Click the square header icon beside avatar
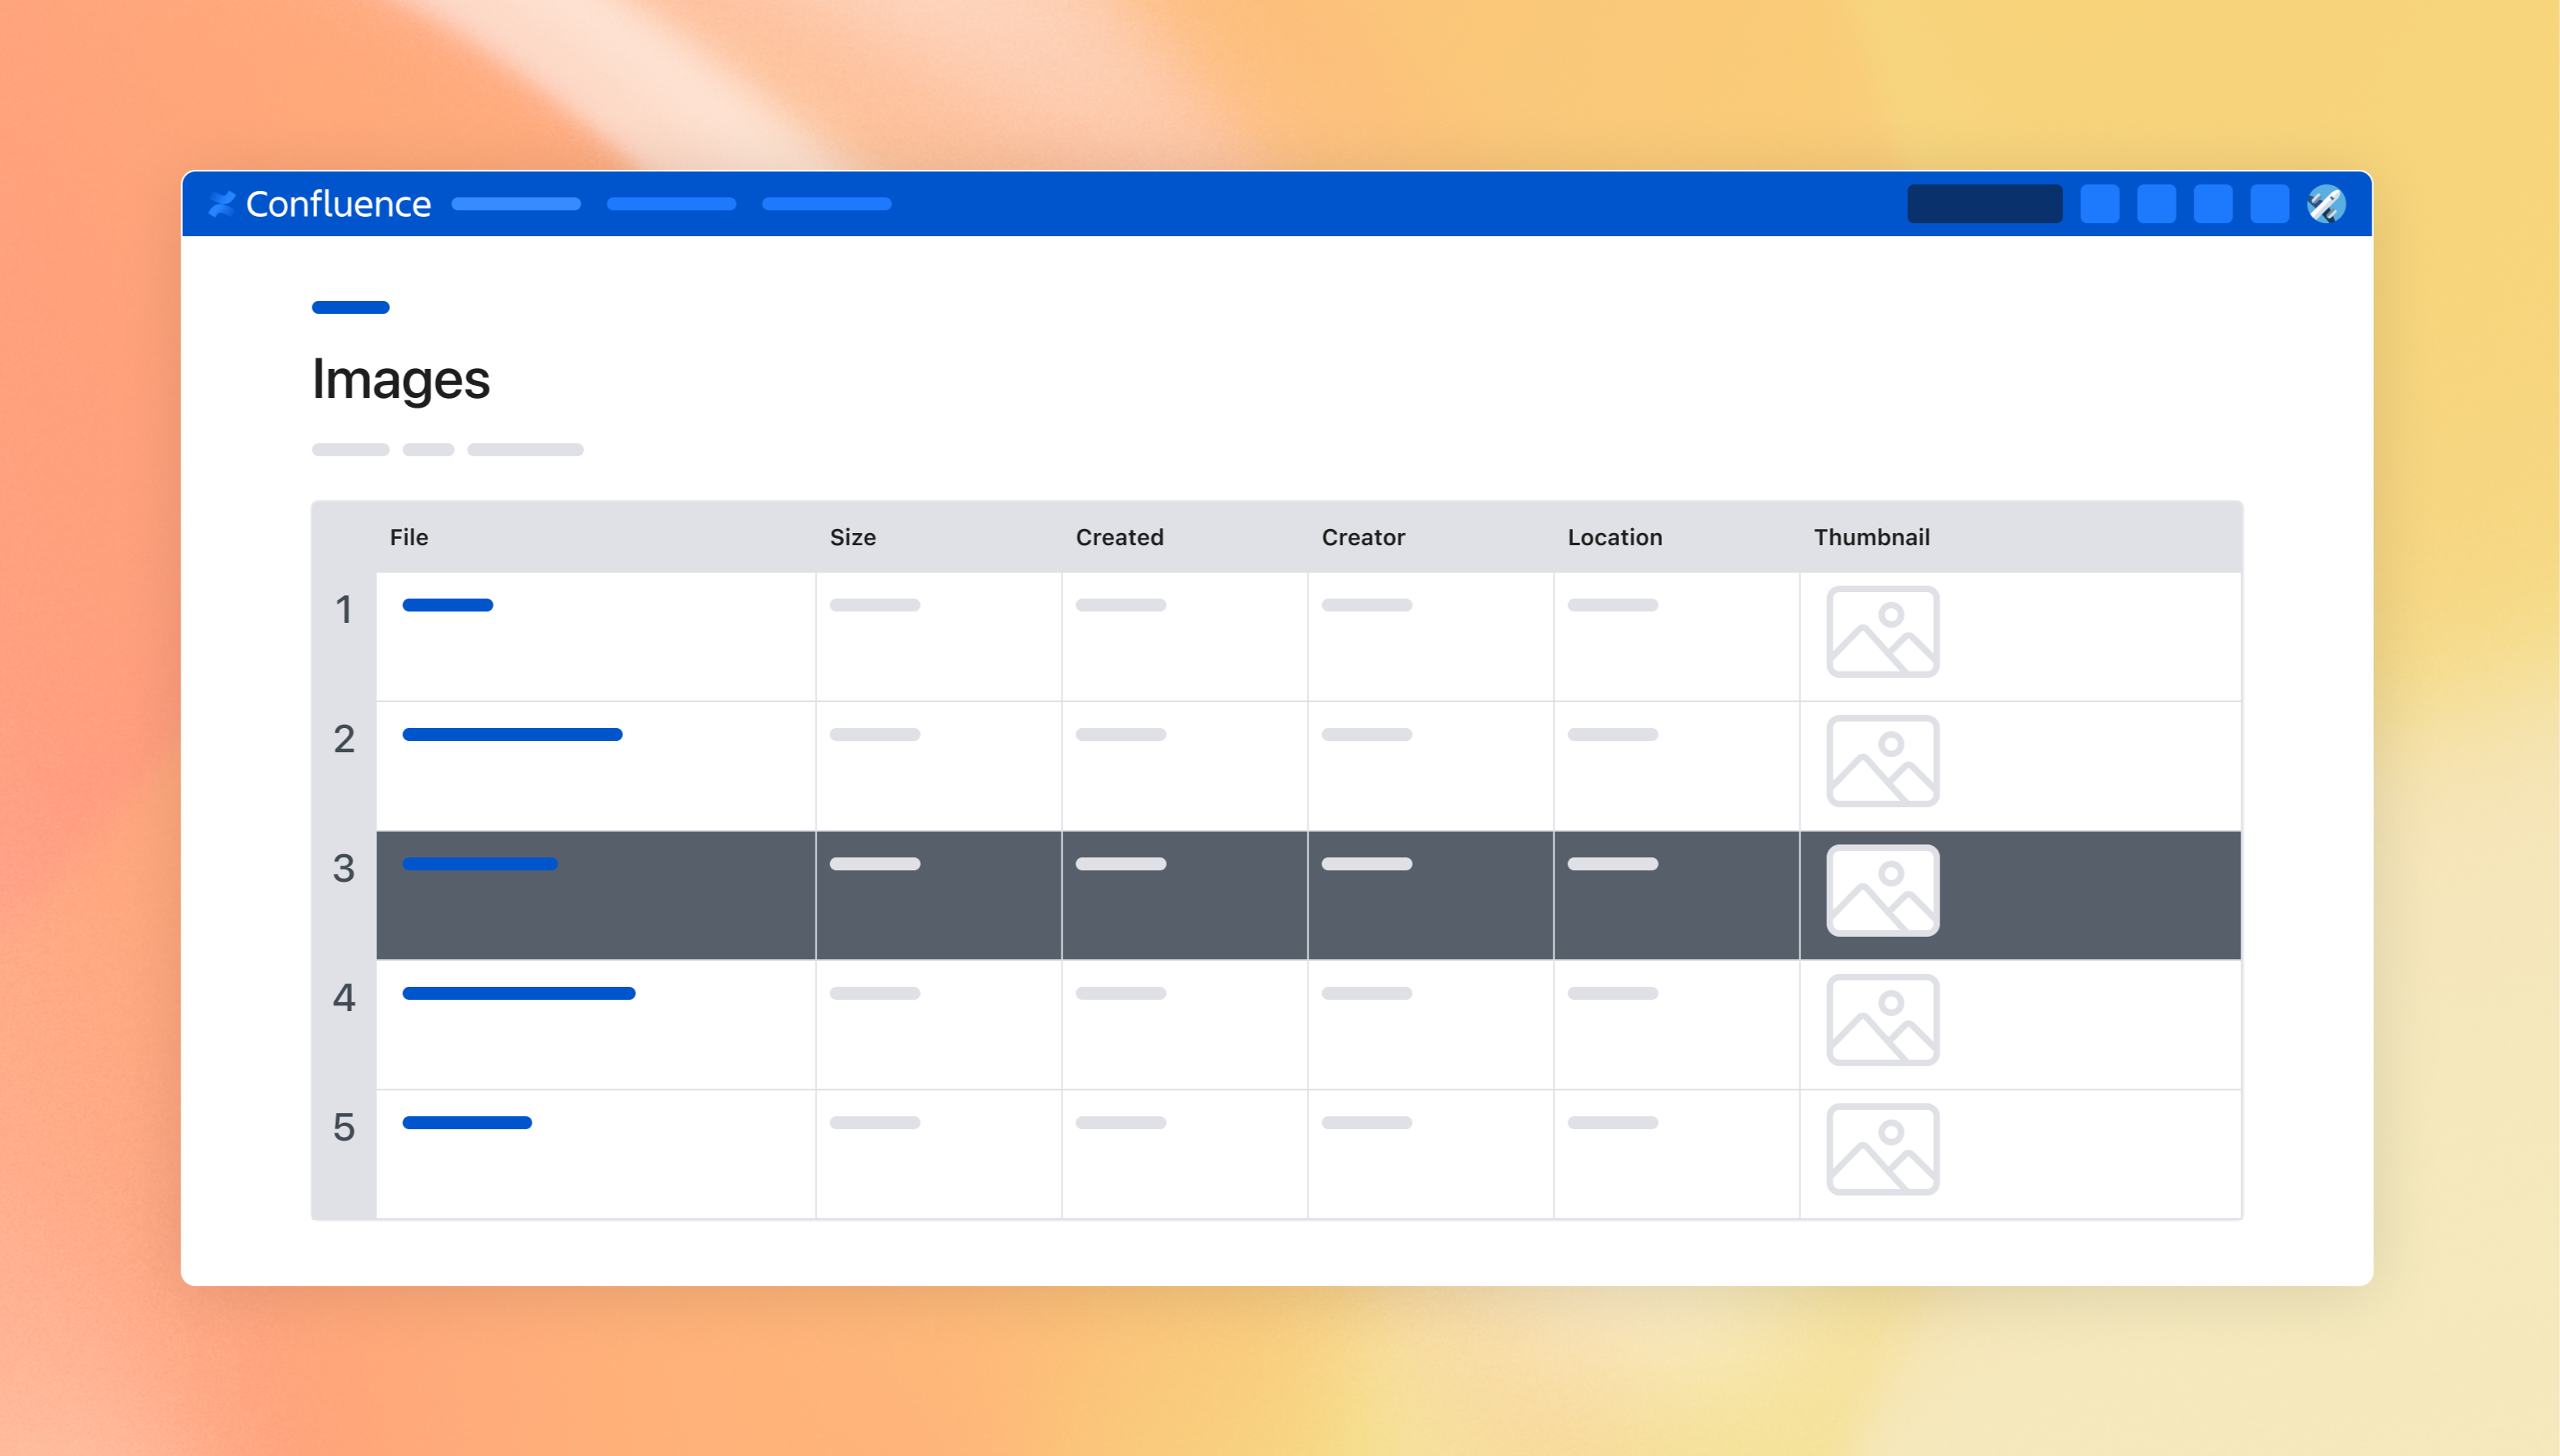The image size is (2560, 1456). [2269, 204]
